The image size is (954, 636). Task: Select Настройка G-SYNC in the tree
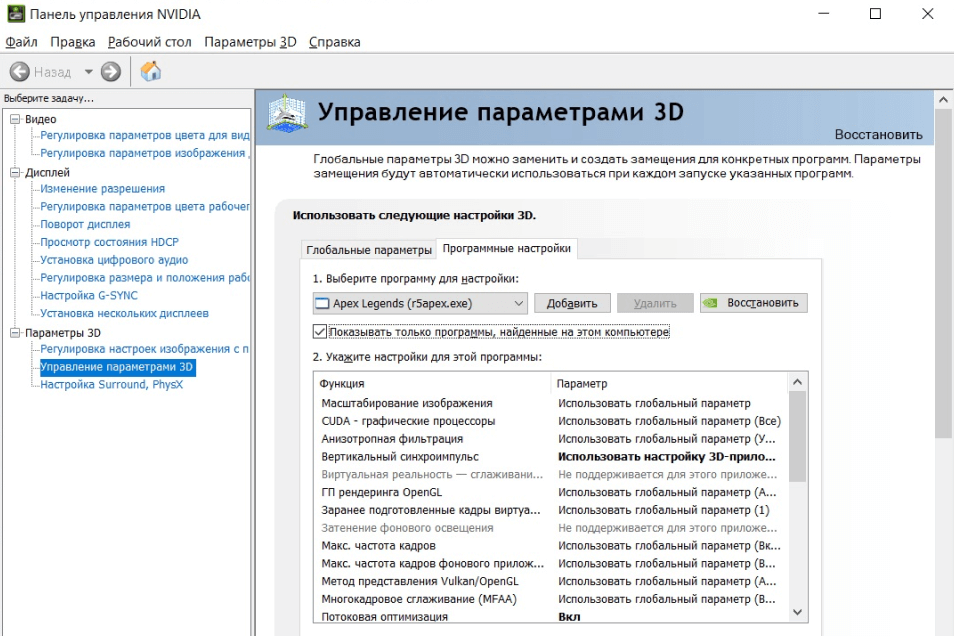(x=89, y=296)
